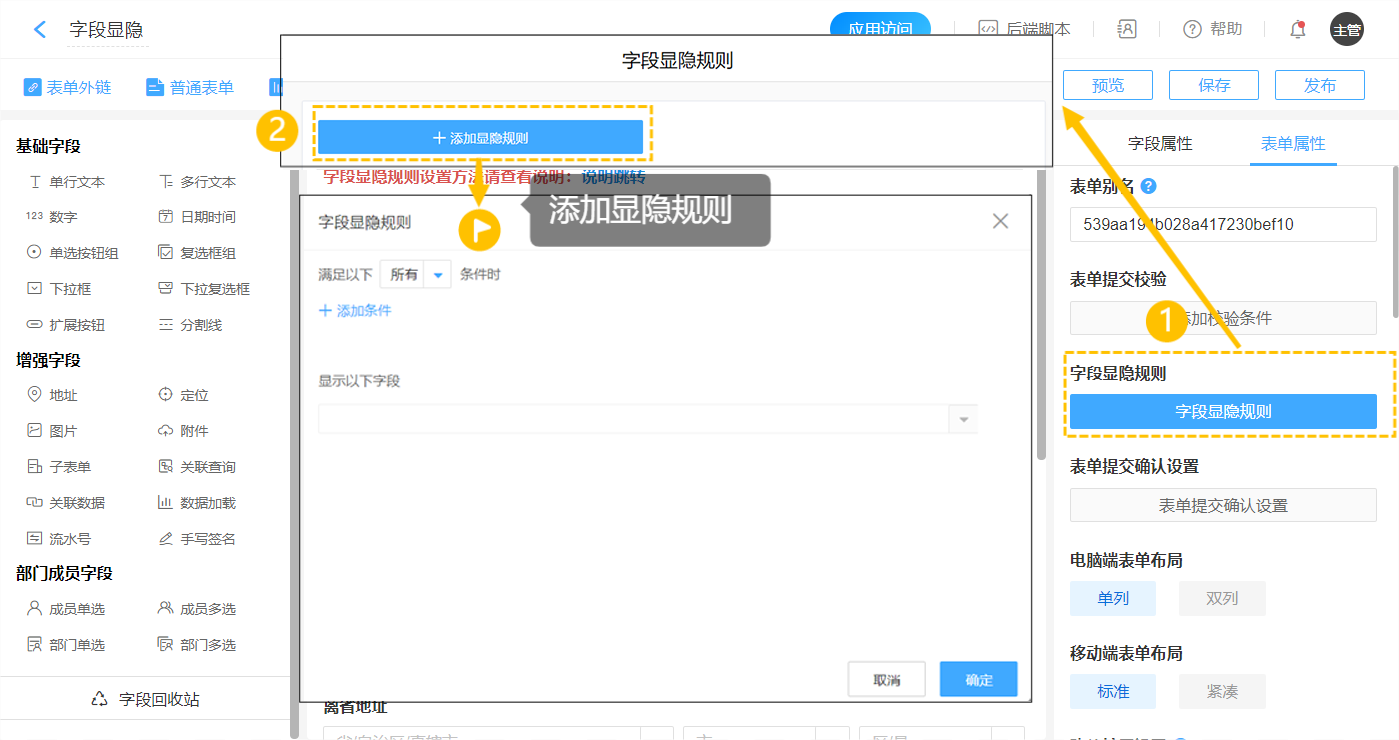
Task: Select 单列 desktop layout option
Action: click(x=1112, y=598)
